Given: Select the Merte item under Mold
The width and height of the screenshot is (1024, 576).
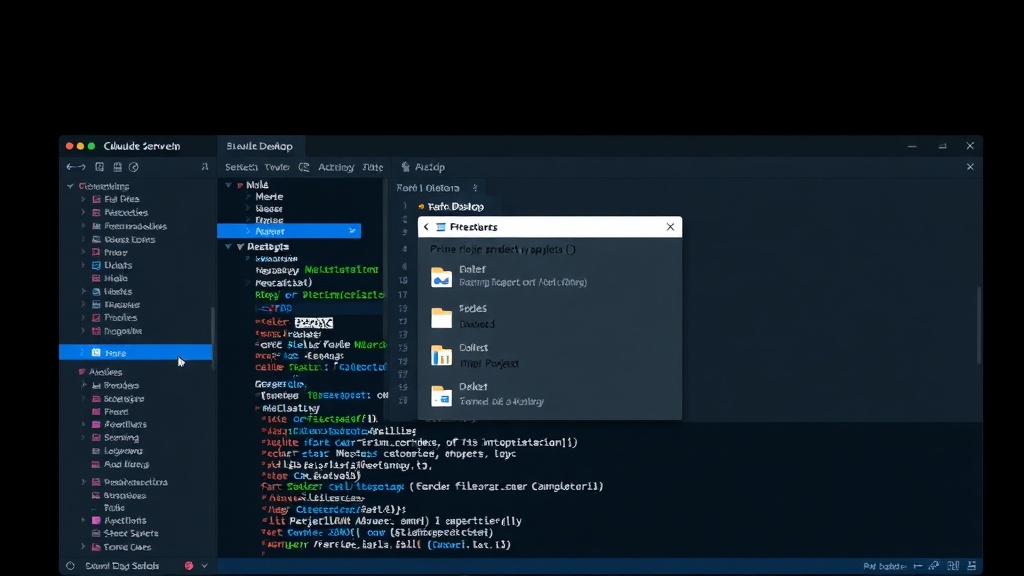Looking at the screenshot, I should 269,197.
